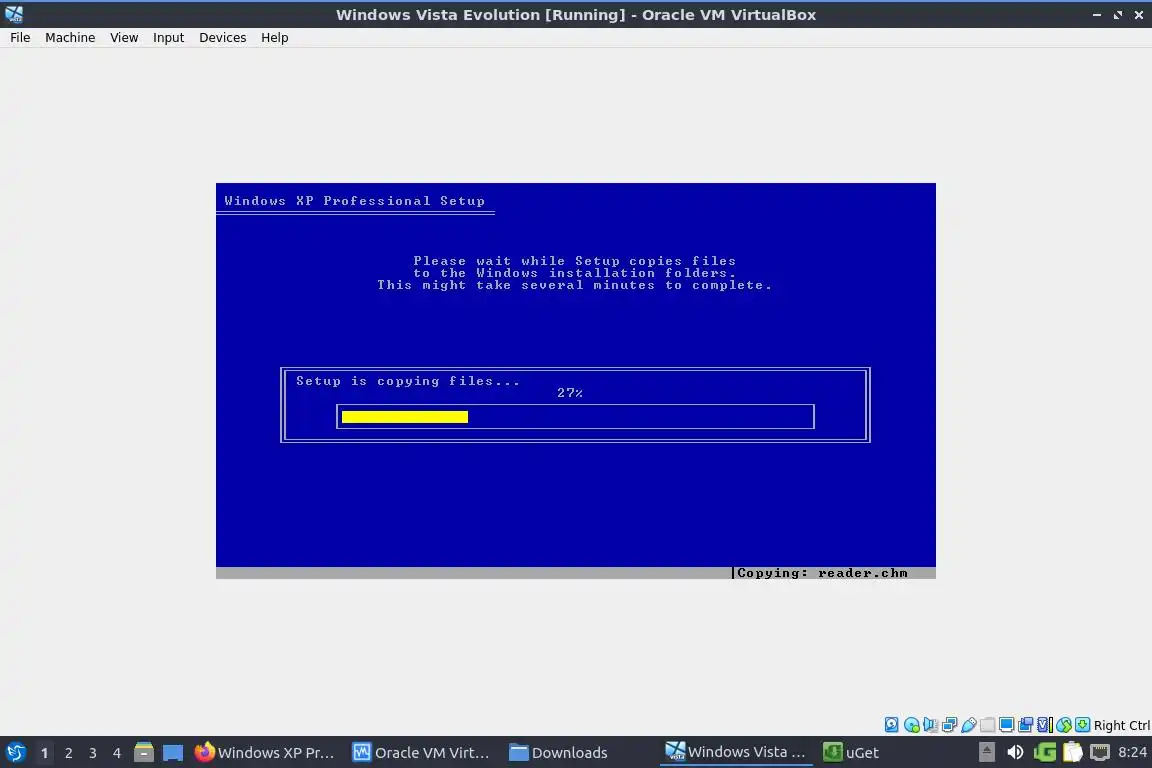Click the mouse integration status icon
1152x768 pixels.
point(1064,725)
